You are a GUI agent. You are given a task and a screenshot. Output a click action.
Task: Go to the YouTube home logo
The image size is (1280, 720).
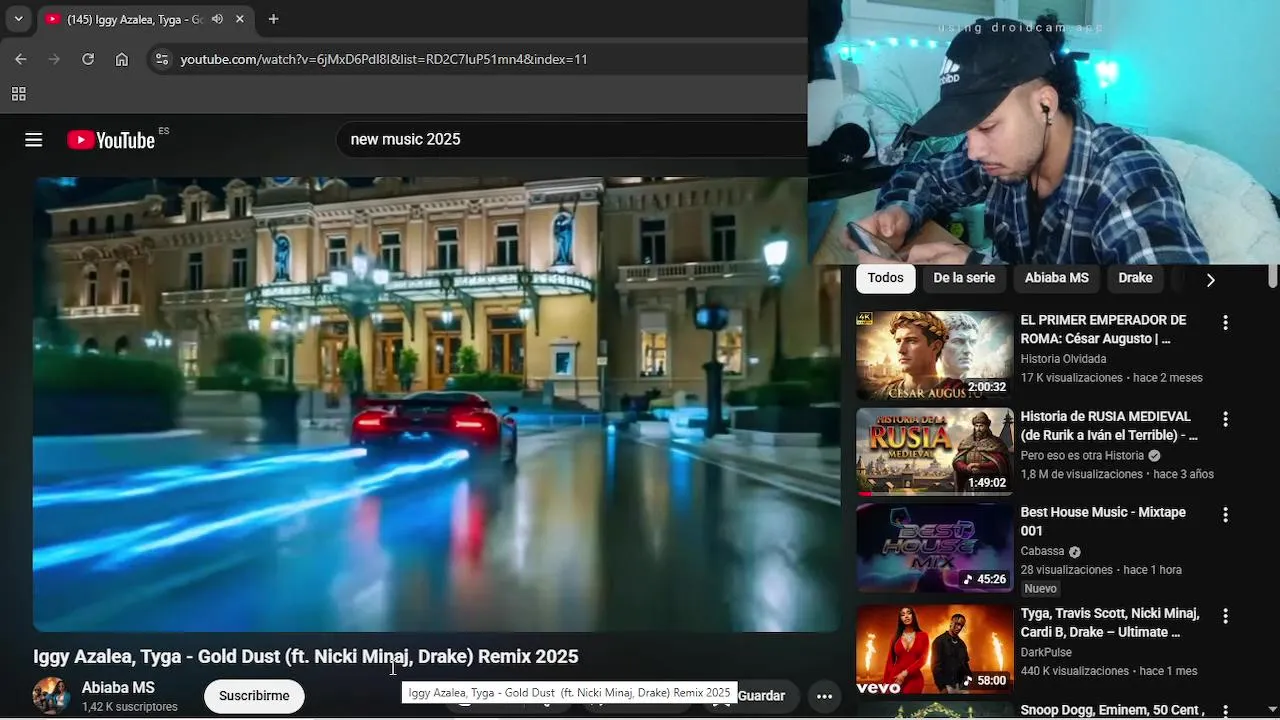pyautogui.click(x=111, y=140)
